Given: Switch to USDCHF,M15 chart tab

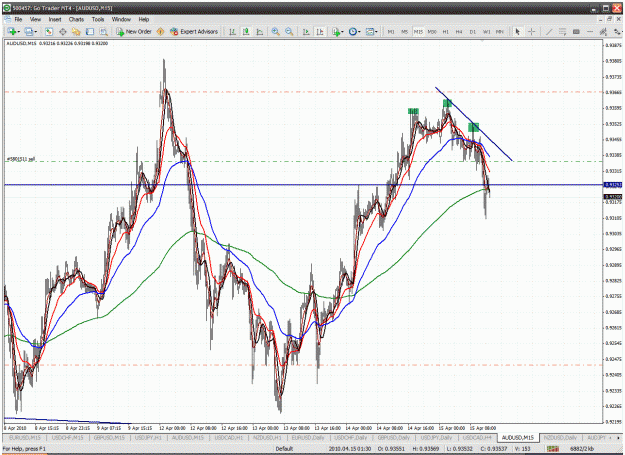Looking at the screenshot, I should pyautogui.click(x=67, y=437).
